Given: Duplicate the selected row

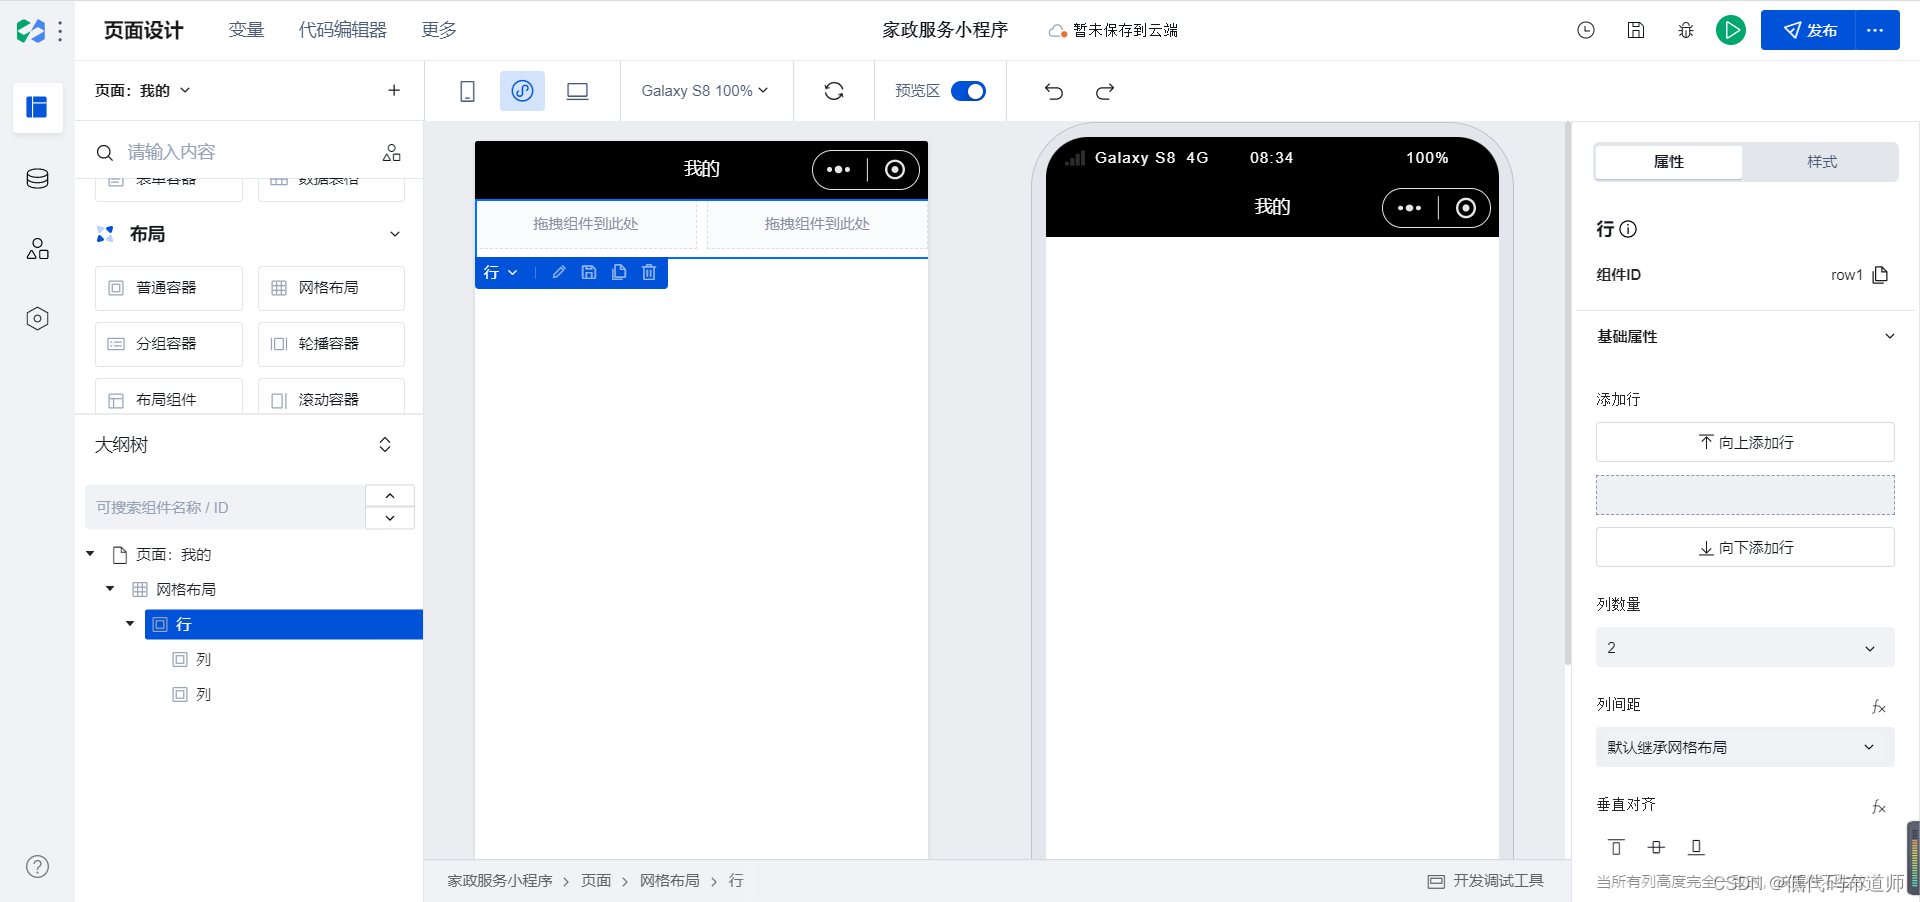Looking at the screenshot, I should point(619,272).
